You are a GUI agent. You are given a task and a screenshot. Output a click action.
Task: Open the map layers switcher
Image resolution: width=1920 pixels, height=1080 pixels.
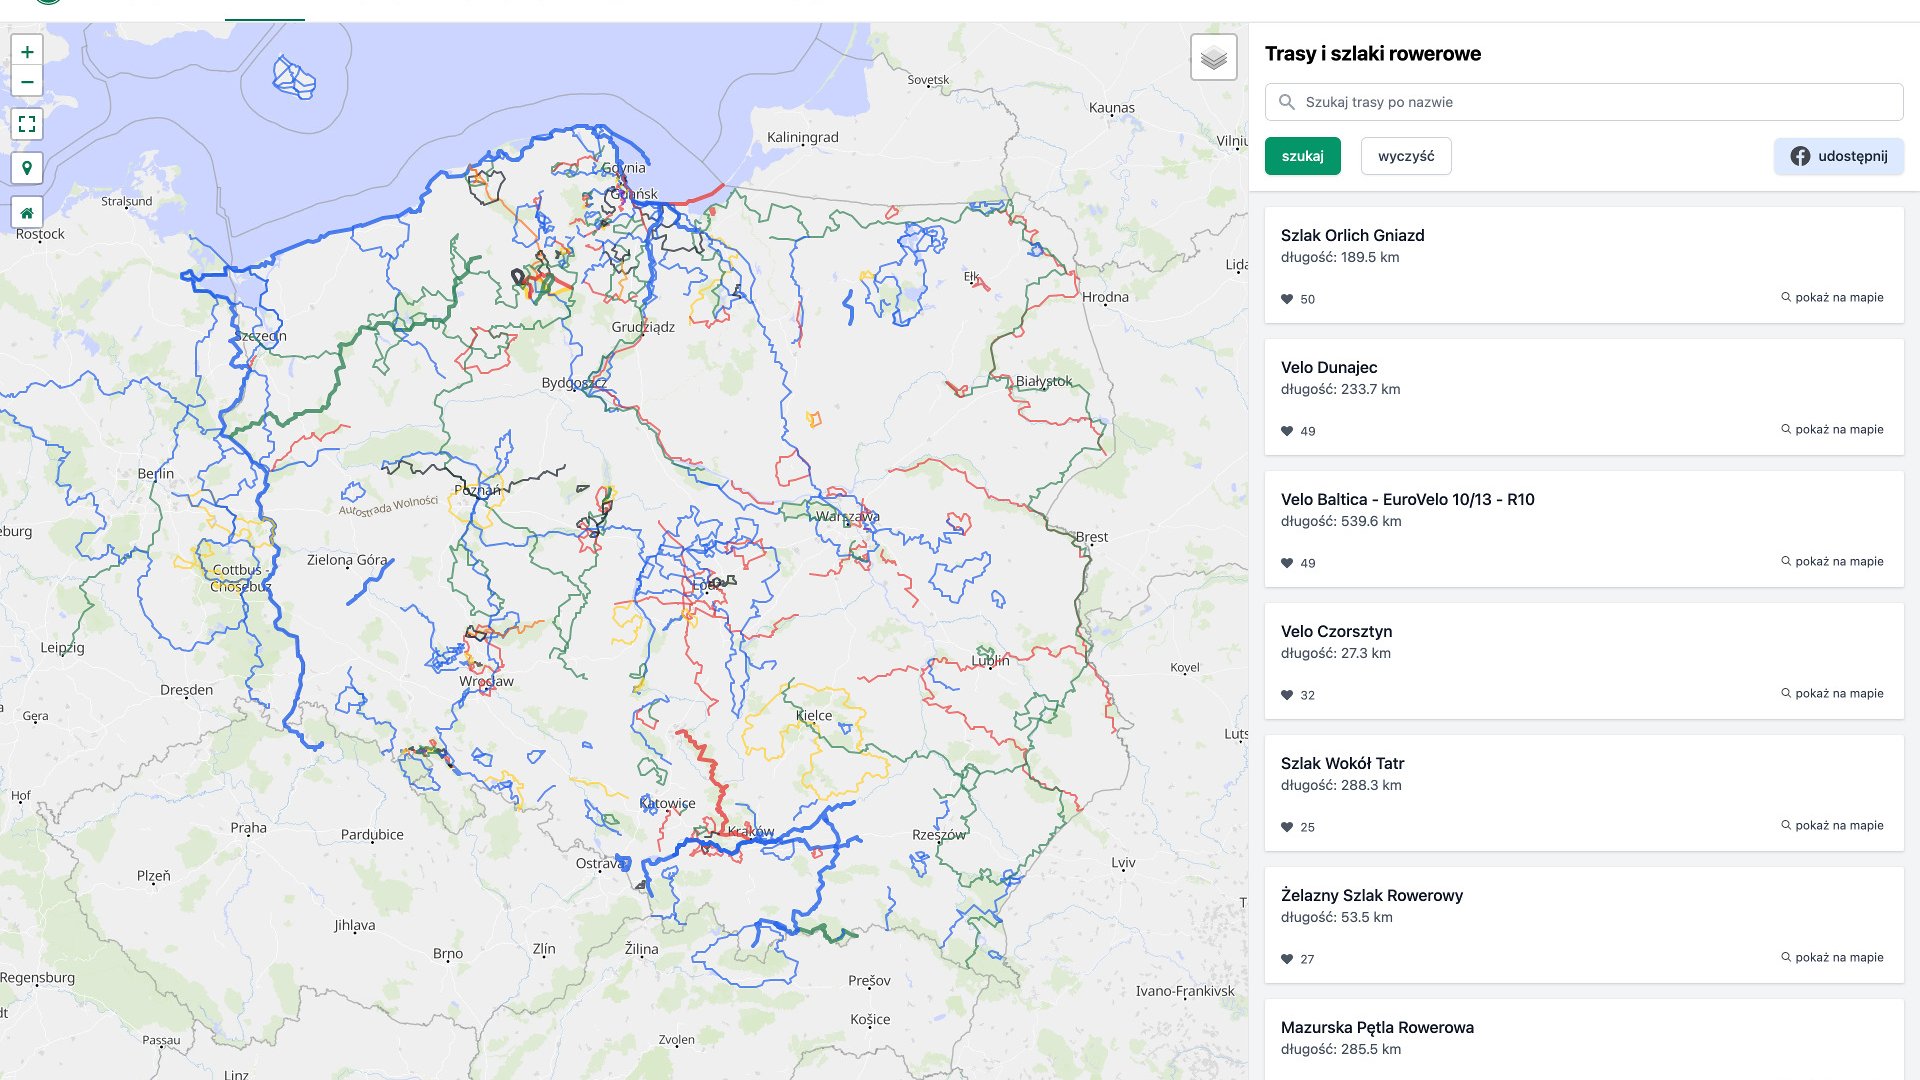[x=1213, y=58]
